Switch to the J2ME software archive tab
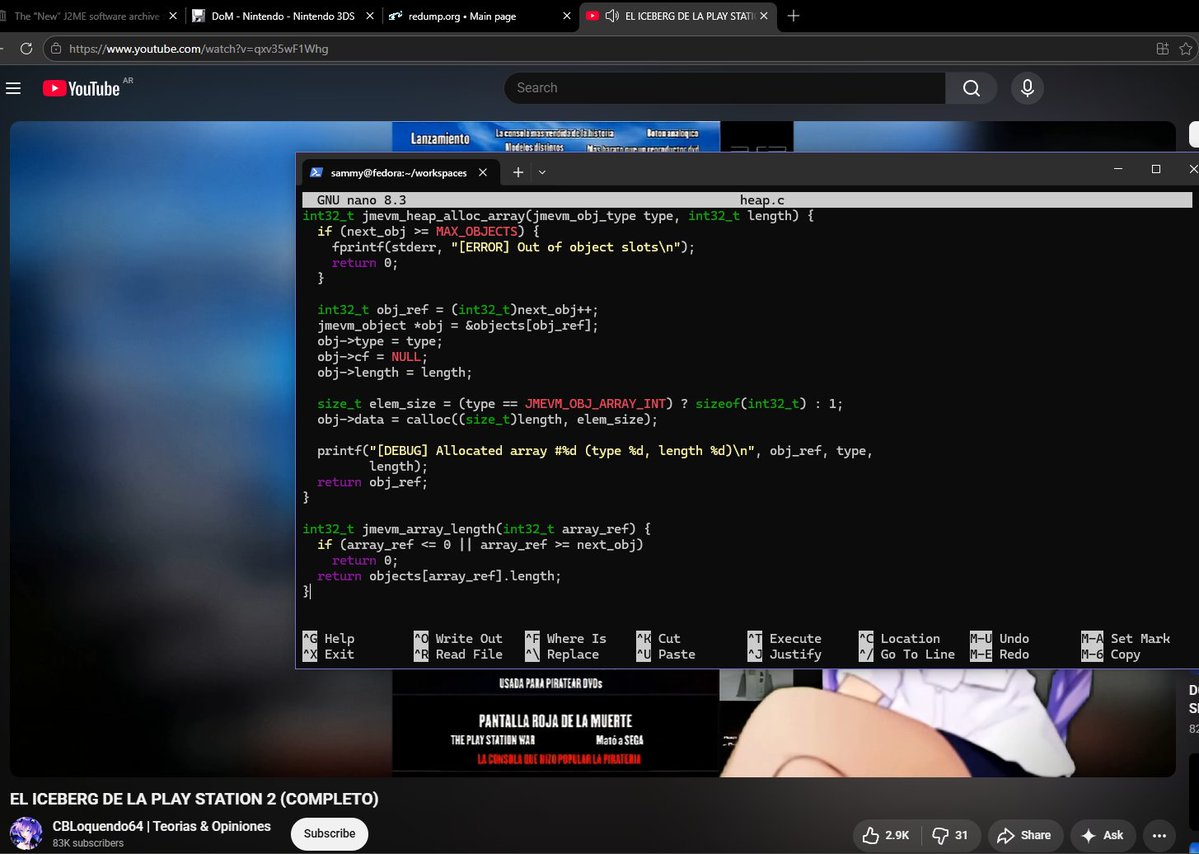1199x854 pixels. [86, 16]
